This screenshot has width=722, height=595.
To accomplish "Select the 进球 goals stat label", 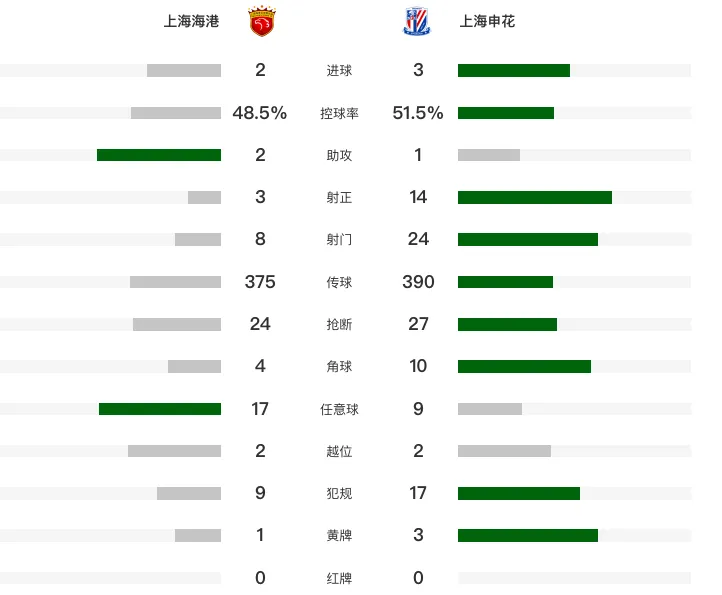I will (x=339, y=70).
